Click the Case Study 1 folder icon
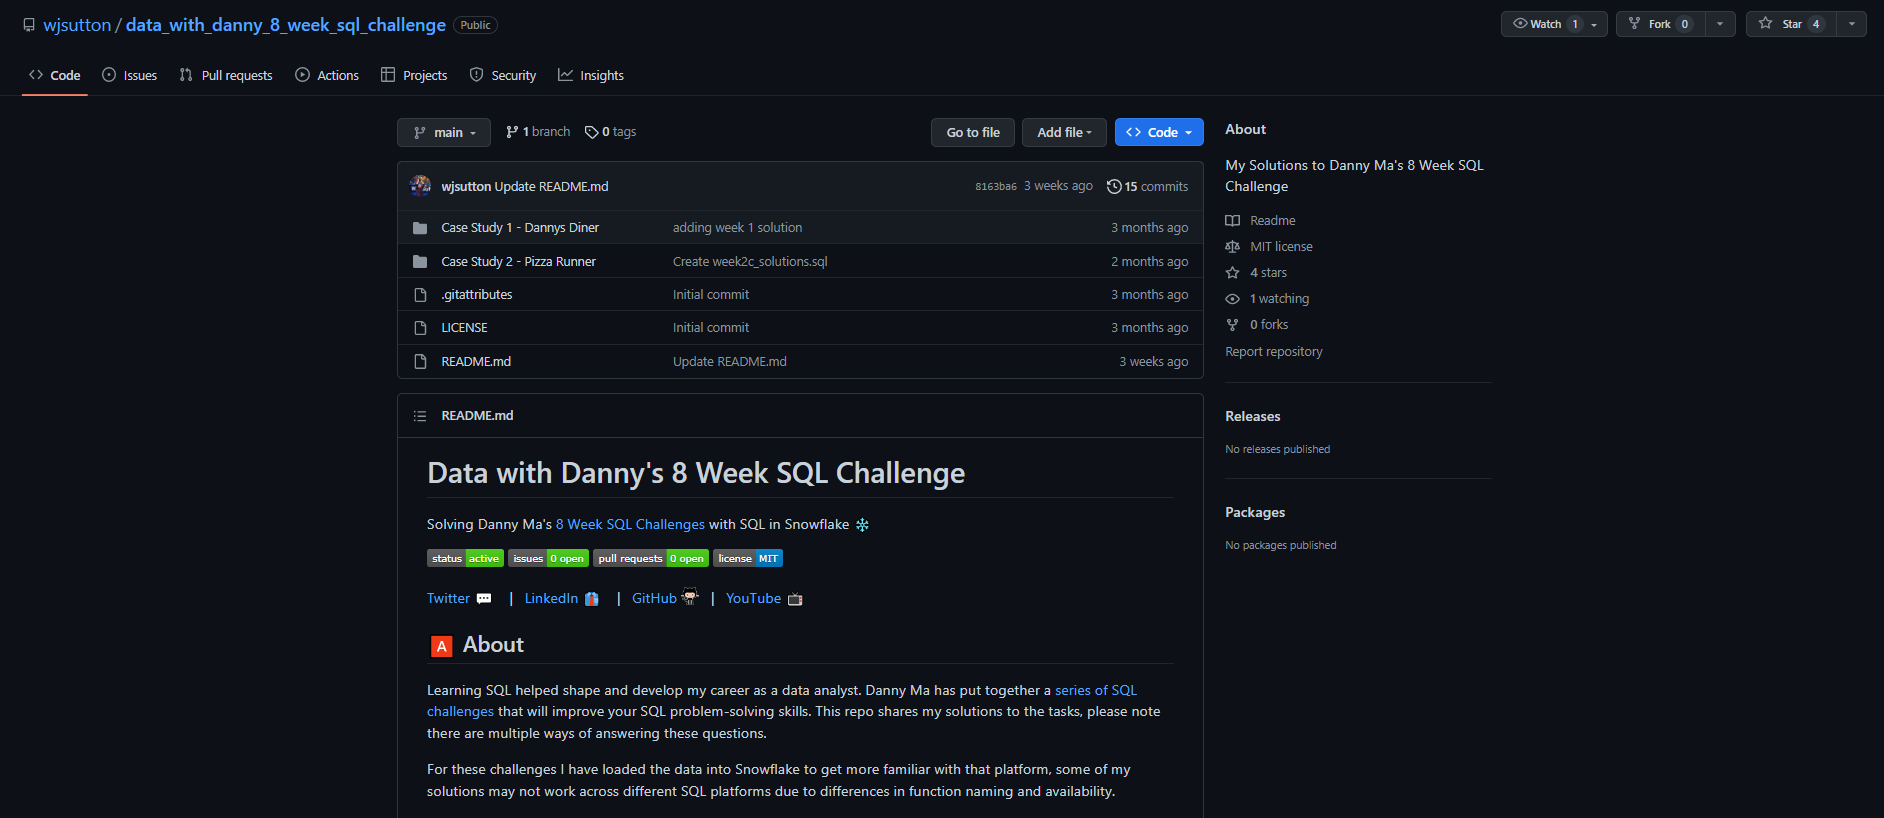 (x=420, y=228)
